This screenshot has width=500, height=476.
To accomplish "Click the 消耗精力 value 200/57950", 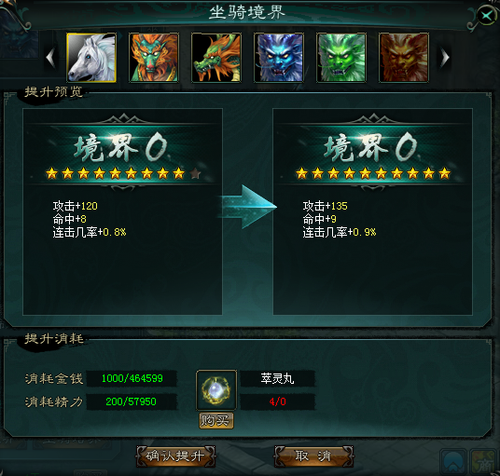I will point(131,401).
